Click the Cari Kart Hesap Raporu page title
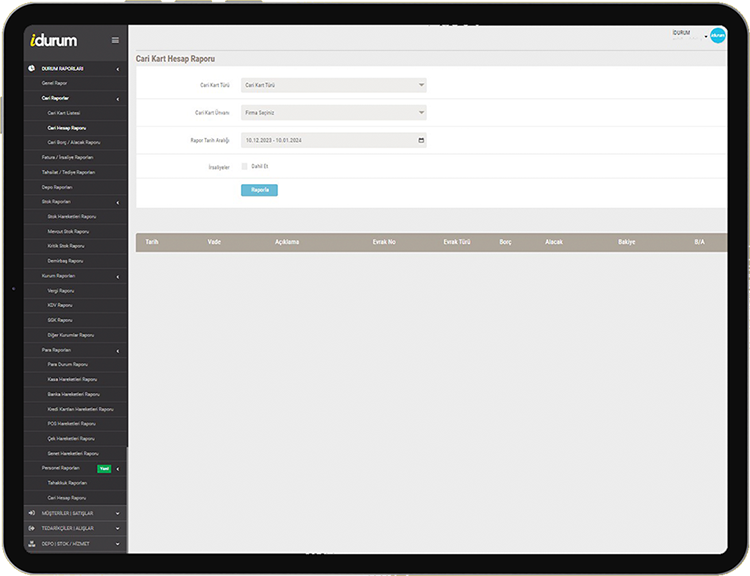Screen dimensions: 750x576 point(175,59)
